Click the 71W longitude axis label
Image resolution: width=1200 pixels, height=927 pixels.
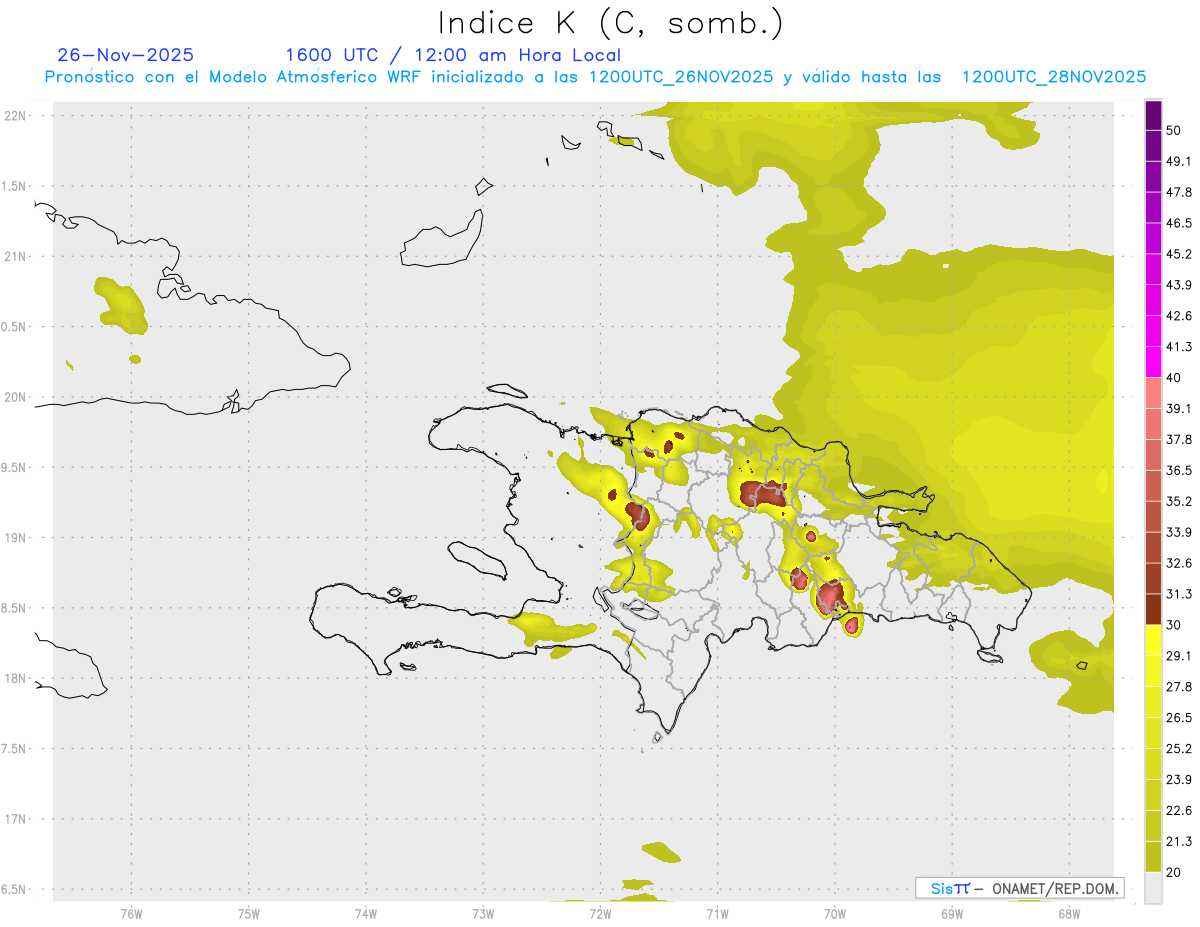pyautogui.click(x=717, y=913)
